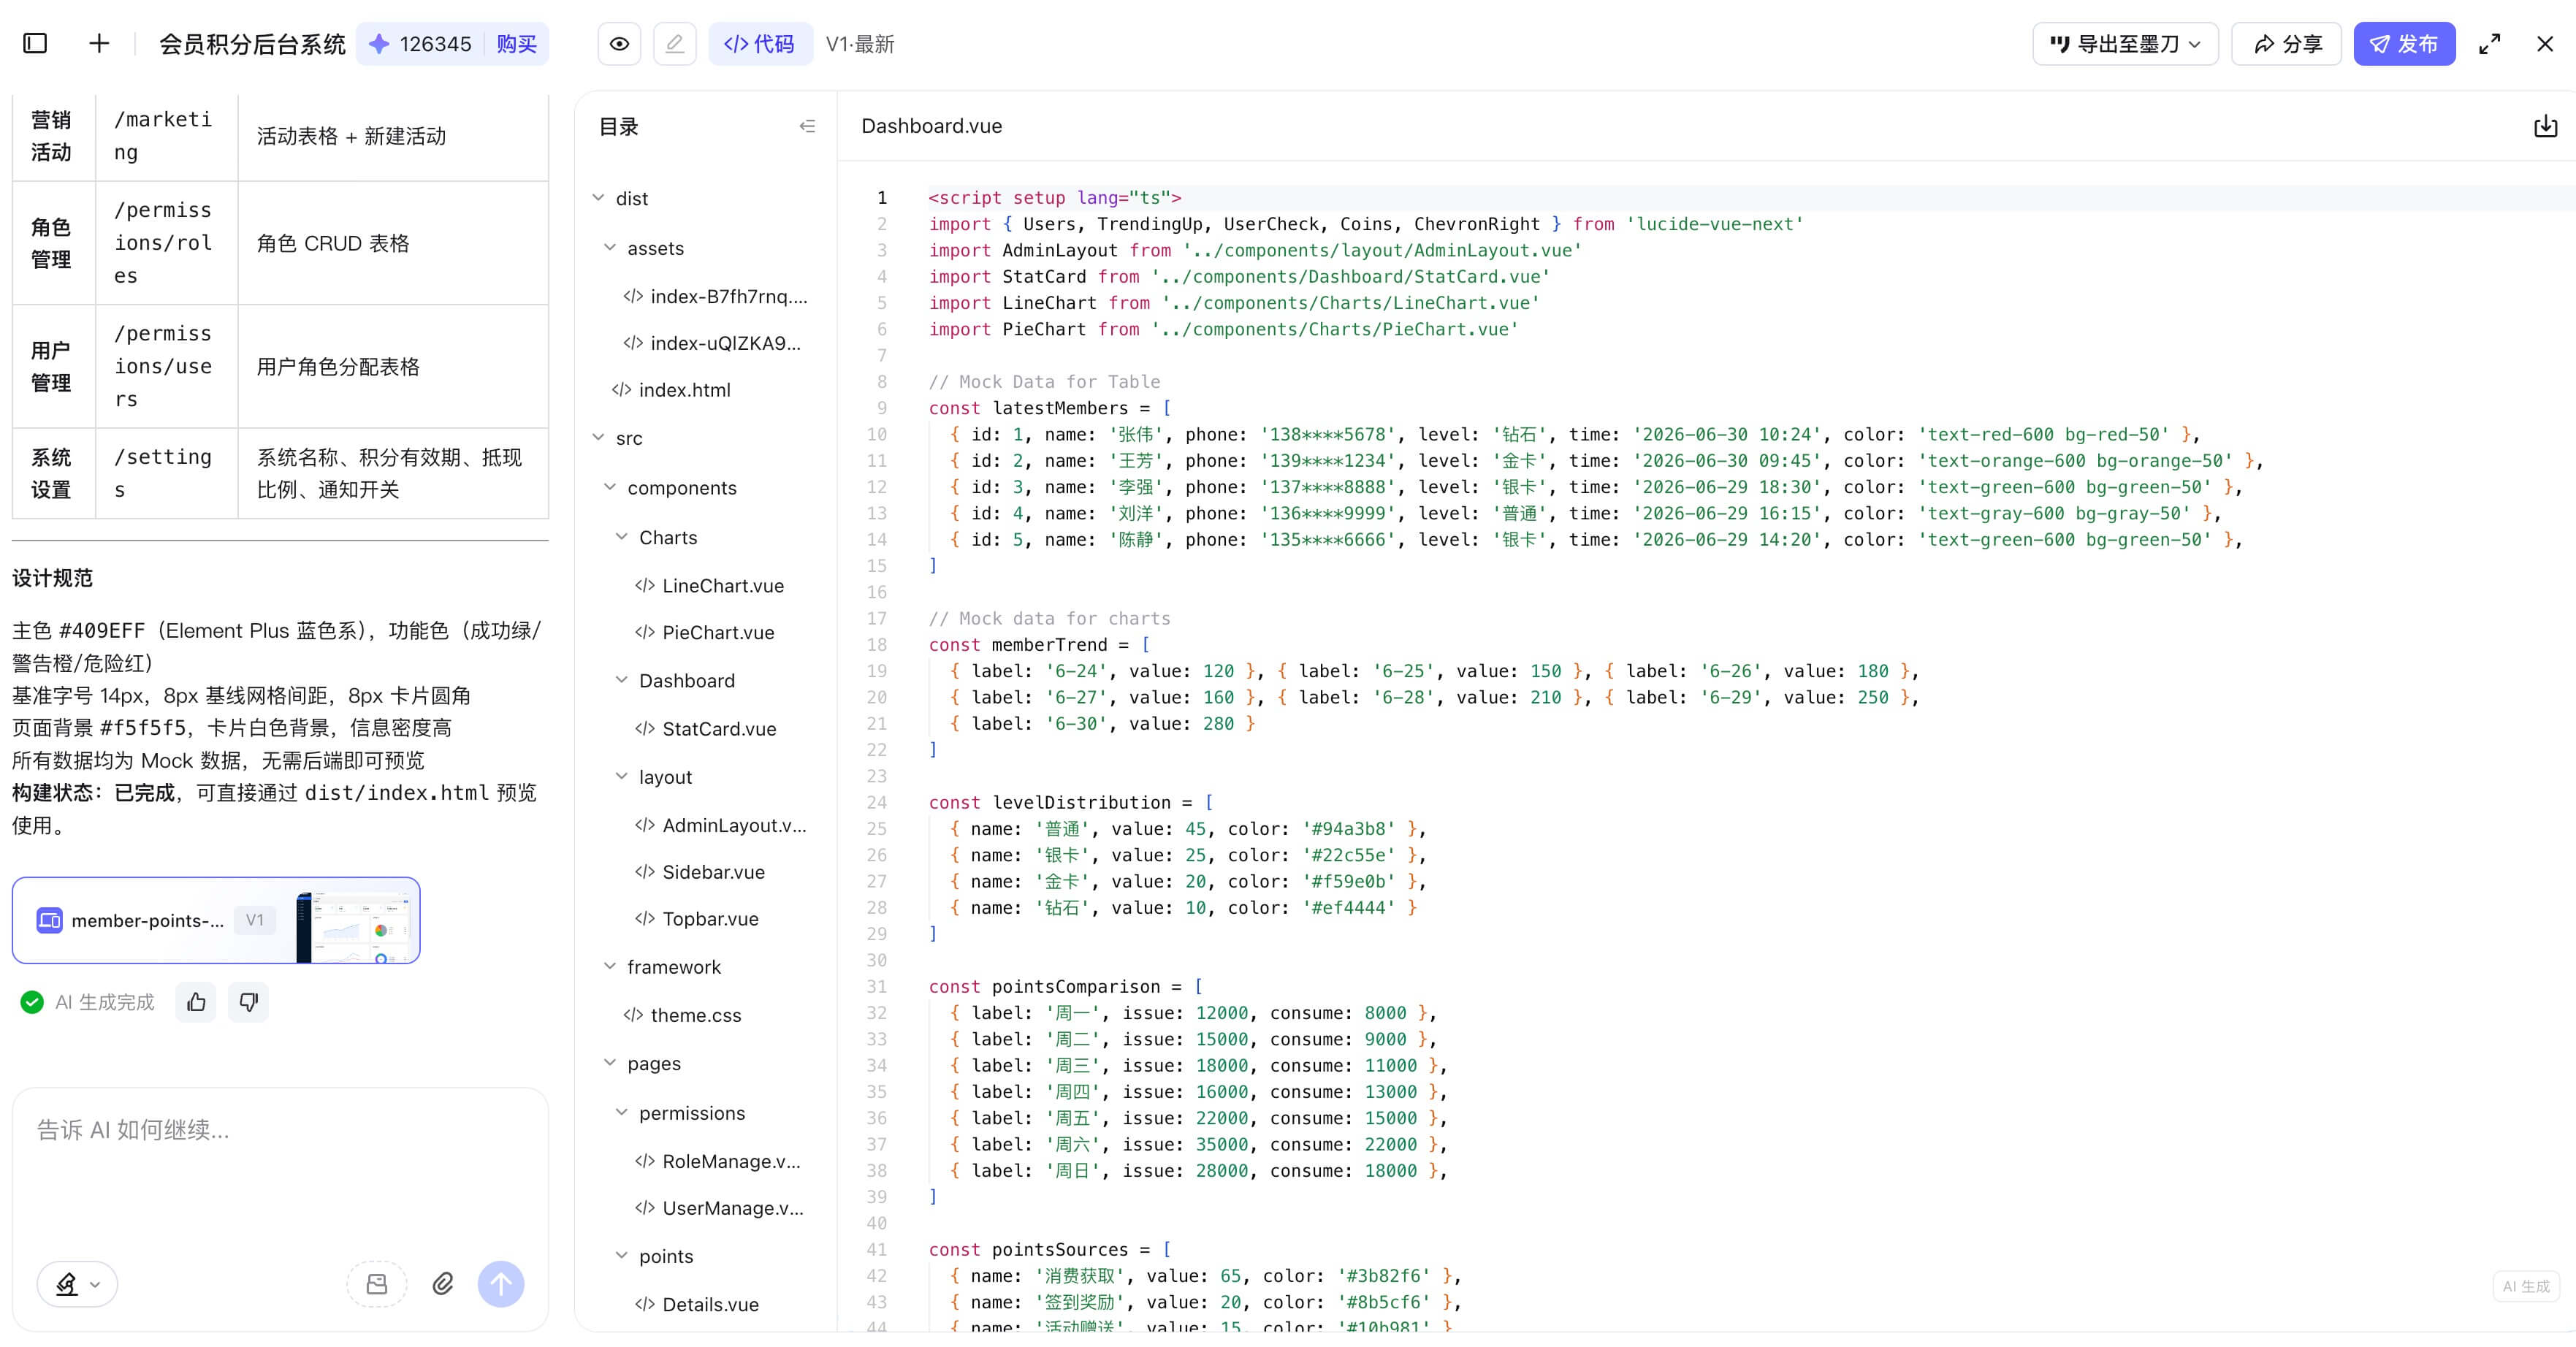Open the brush mode dropdown in chat box
Viewport: 2576px width, 1347px height.
[x=78, y=1284]
